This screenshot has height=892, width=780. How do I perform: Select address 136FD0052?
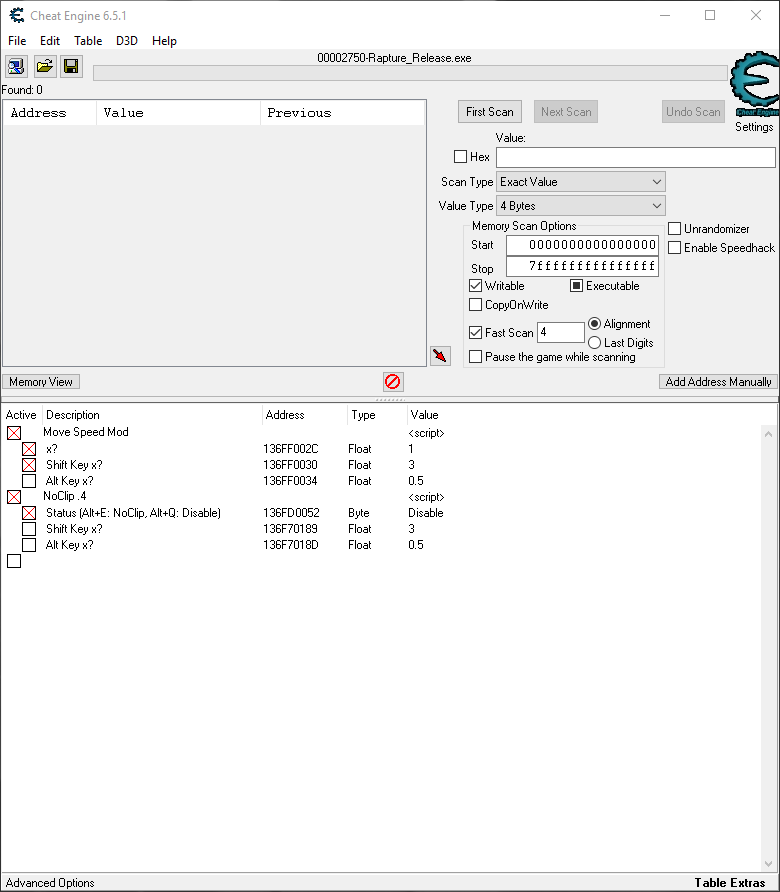tap(291, 513)
